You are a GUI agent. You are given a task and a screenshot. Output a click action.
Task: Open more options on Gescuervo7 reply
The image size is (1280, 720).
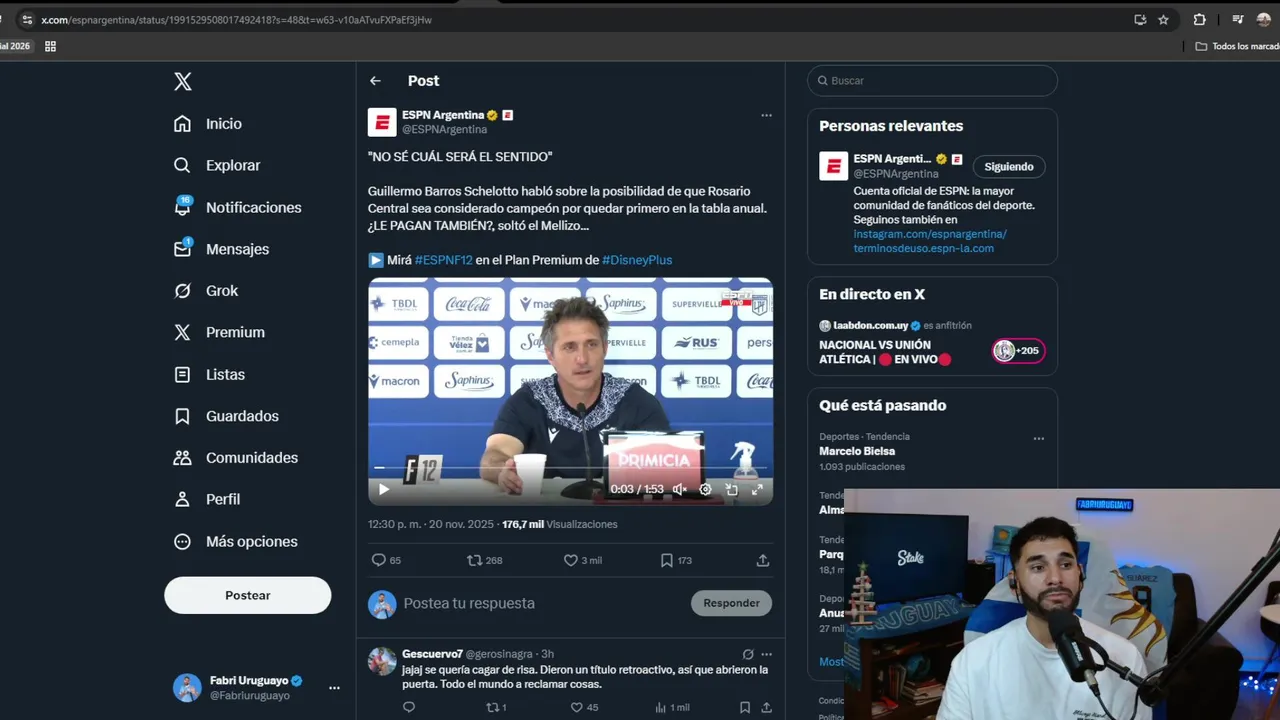coord(766,654)
